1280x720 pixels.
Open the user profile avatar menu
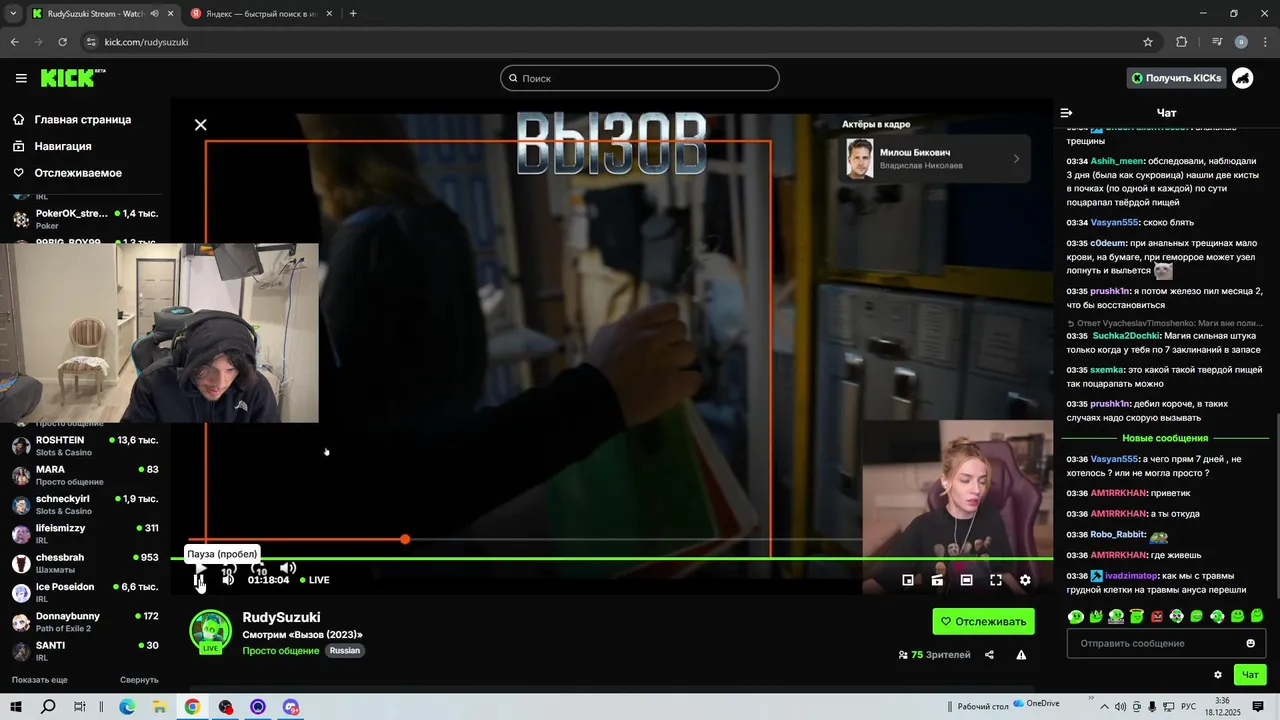tap(1243, 78)
